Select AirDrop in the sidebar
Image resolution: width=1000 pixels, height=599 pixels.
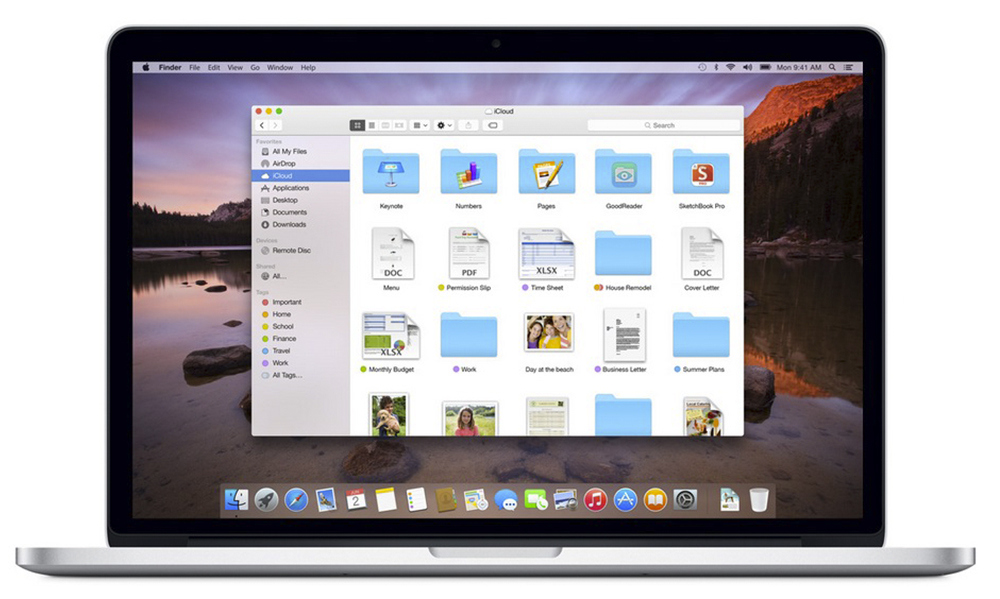[283, 163]
